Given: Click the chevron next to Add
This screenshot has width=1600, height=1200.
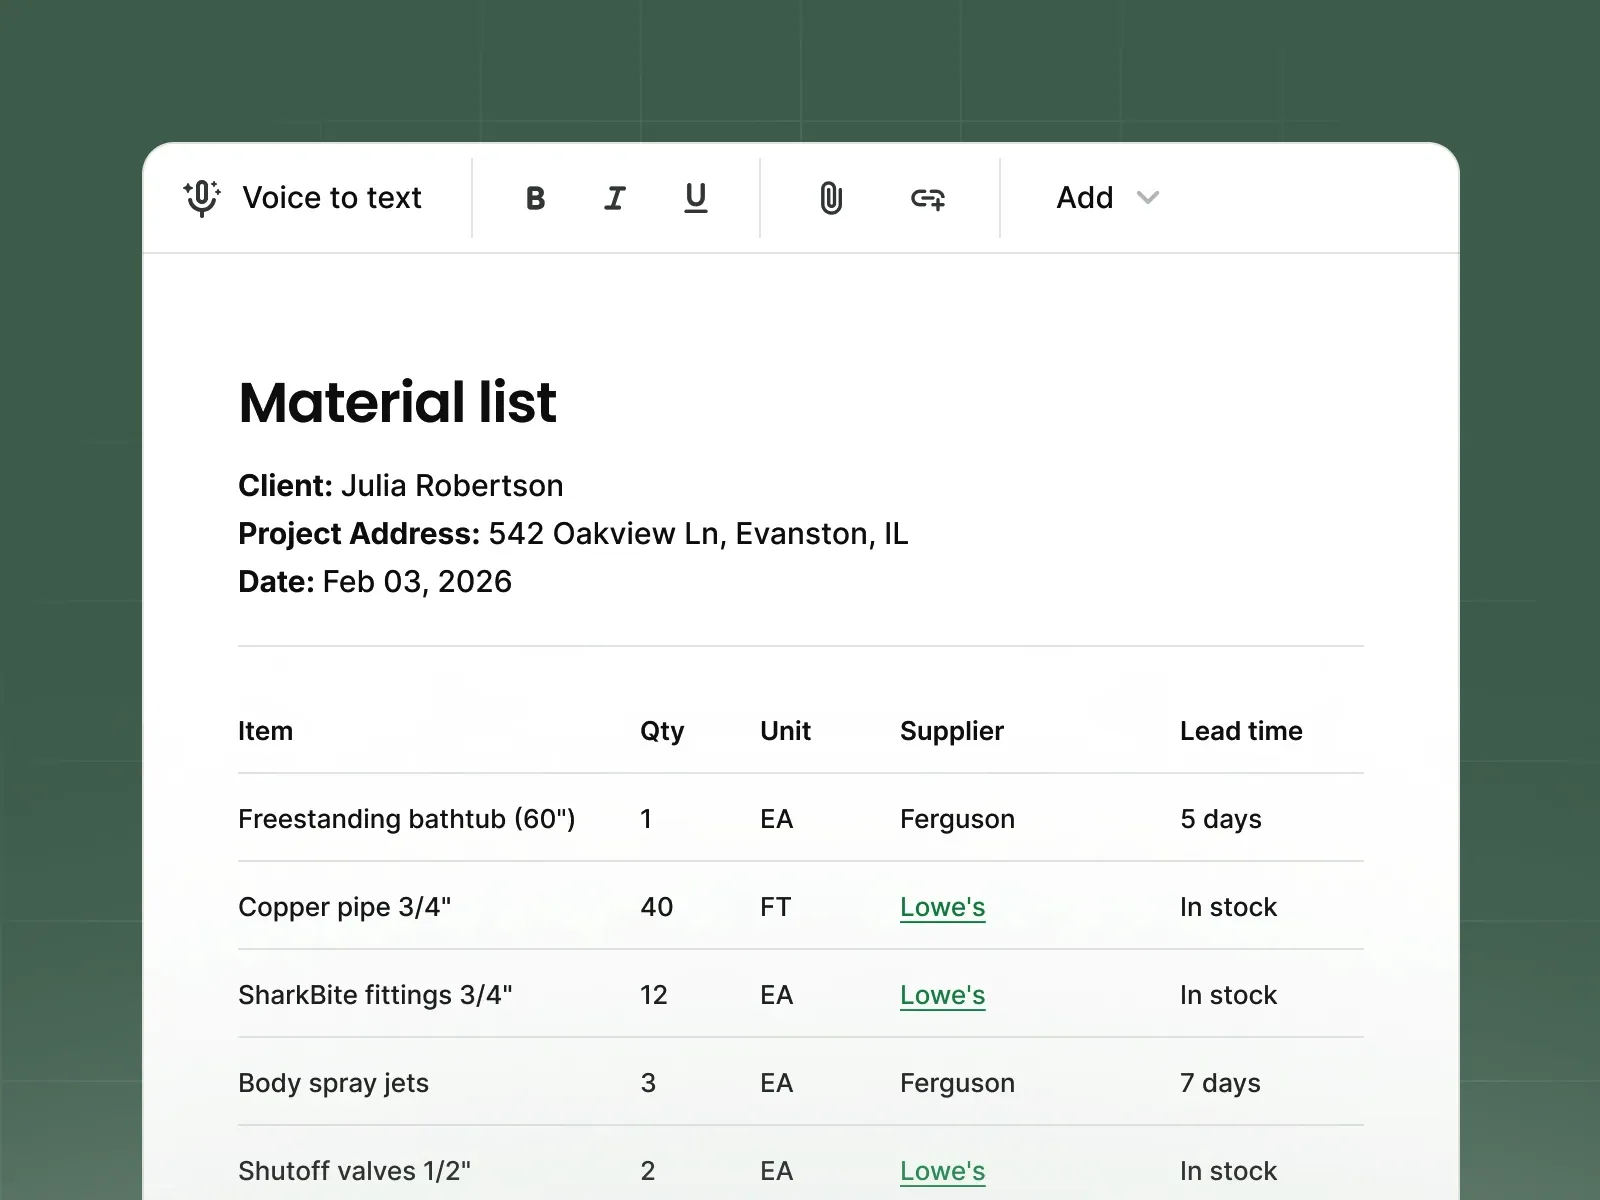Looking at the screenshot, I should pyautogui.click(x=1147, y=199).
